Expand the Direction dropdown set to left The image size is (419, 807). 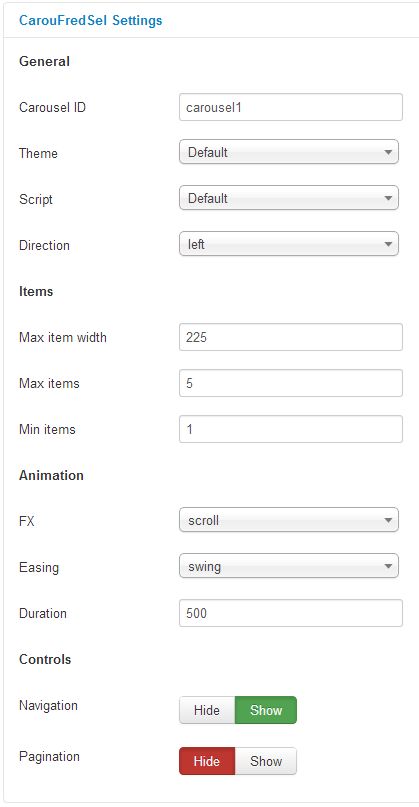(x=289, y=244)
